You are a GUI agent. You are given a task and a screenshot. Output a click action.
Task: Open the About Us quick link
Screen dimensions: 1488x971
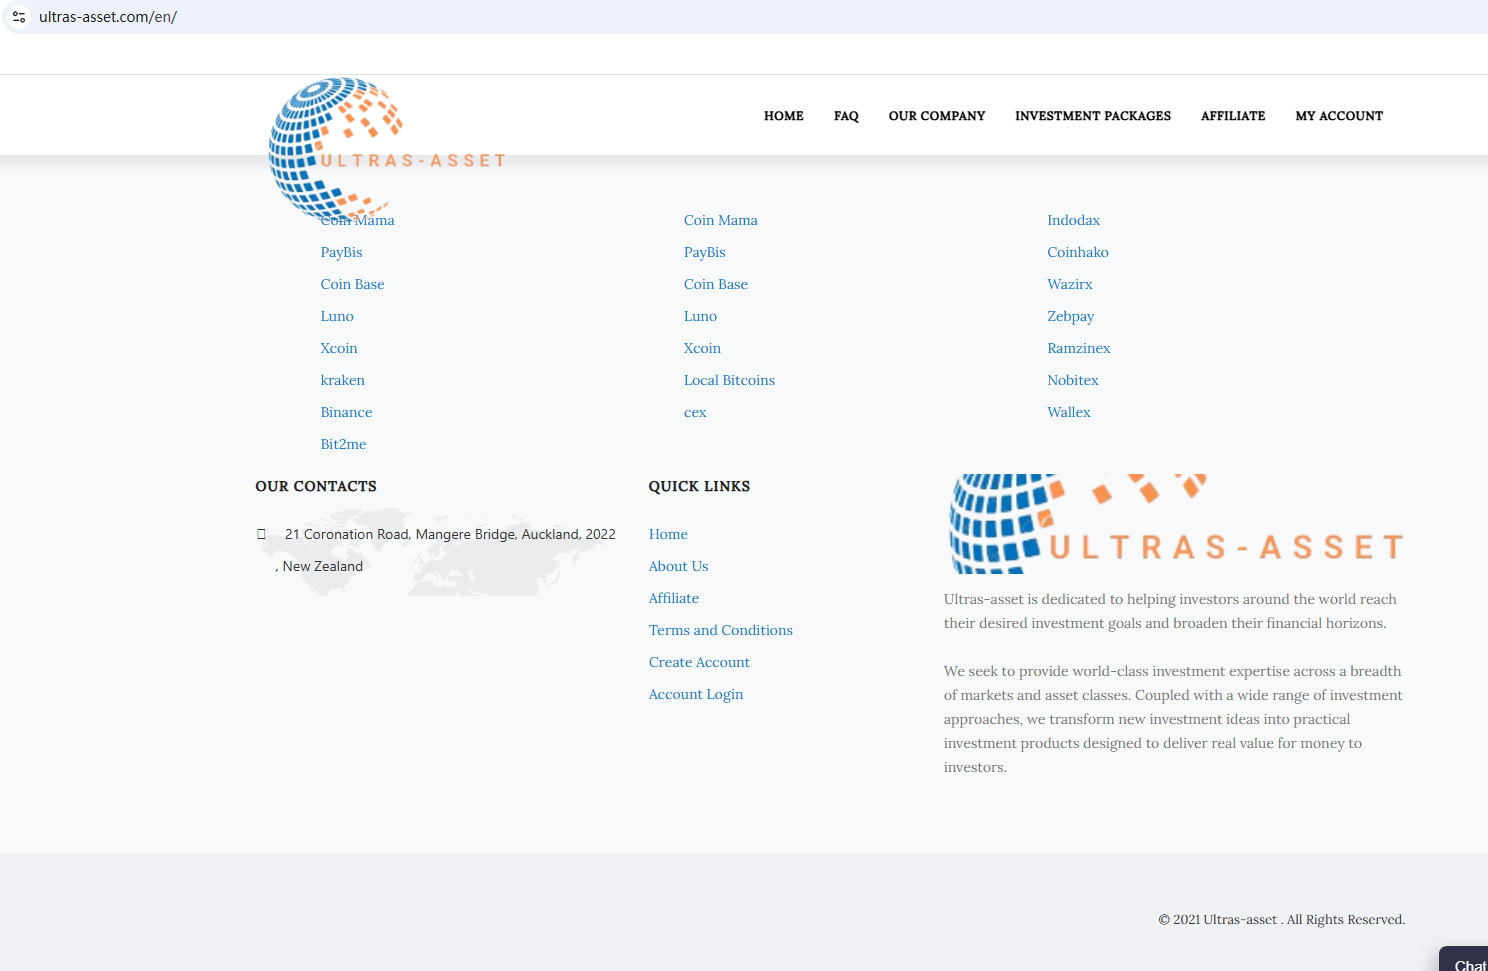click(679, 566)
